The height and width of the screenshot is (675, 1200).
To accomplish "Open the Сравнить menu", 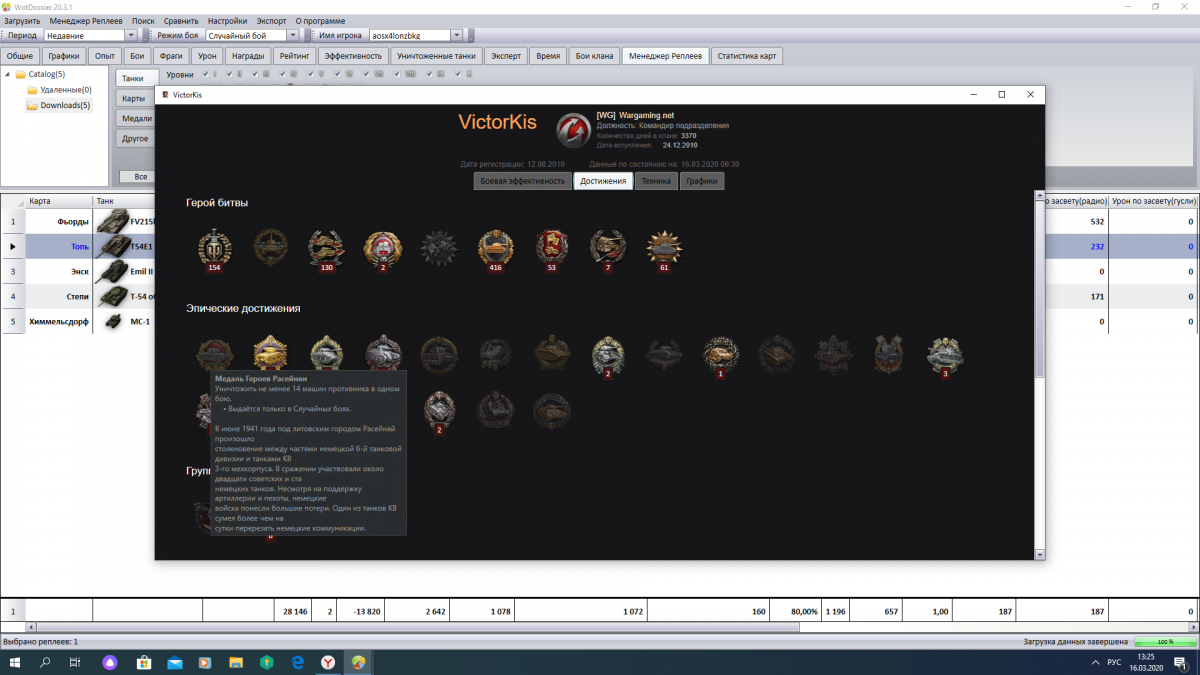I will coord(181,21).
